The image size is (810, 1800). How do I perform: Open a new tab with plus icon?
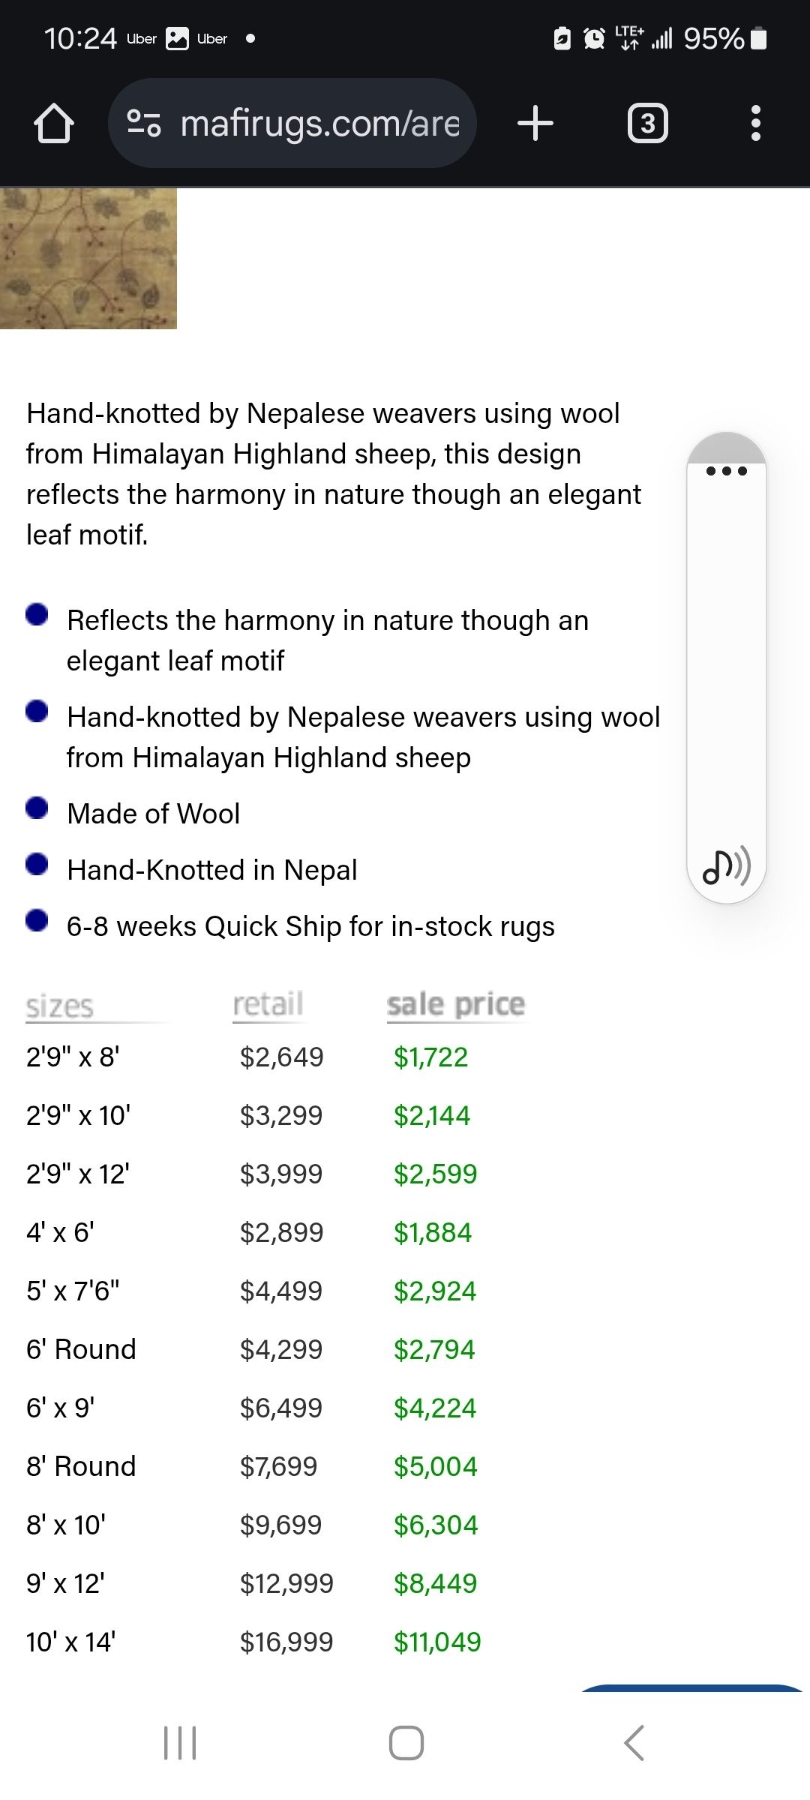click(x=535, y=124)
